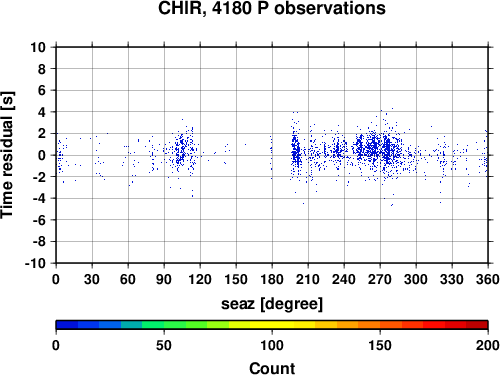Click the Time residual [s] axis label
Image resolution: width=500 pixels, height=375 pixels.
7,155
